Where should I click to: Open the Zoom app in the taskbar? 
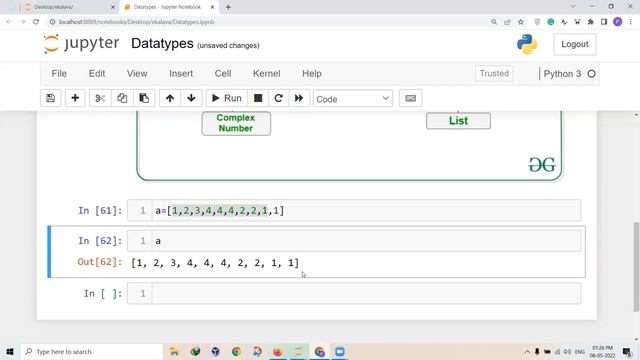click(340, 351)
